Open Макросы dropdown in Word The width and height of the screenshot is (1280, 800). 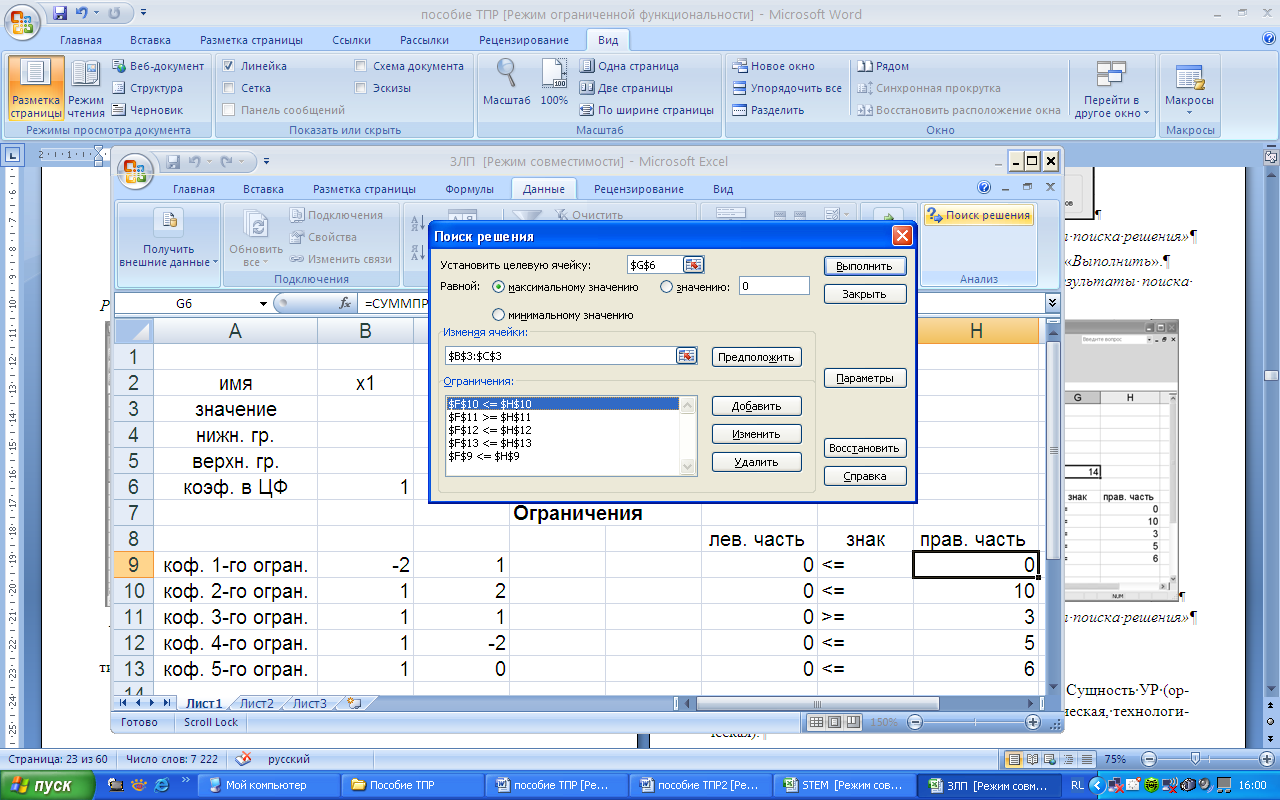click(x=1189, y=88)
